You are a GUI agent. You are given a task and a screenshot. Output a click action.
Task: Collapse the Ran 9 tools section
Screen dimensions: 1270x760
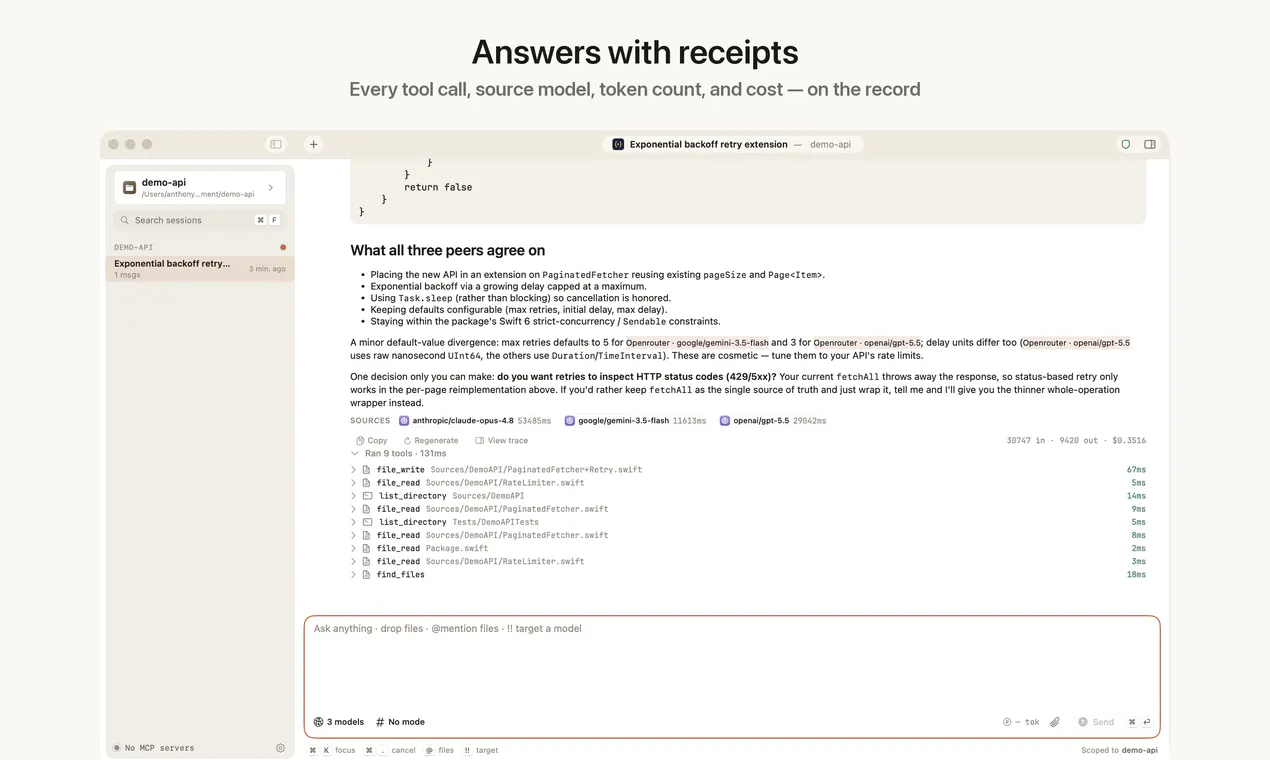[399, 453]
